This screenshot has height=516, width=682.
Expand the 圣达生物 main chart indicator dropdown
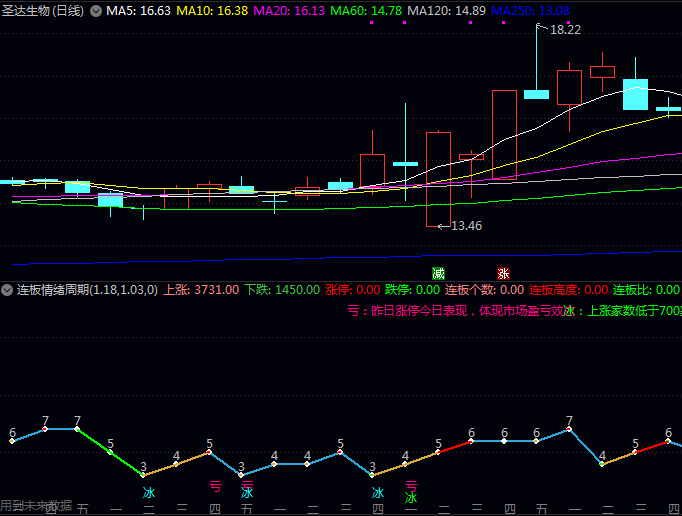coord(95,11)
